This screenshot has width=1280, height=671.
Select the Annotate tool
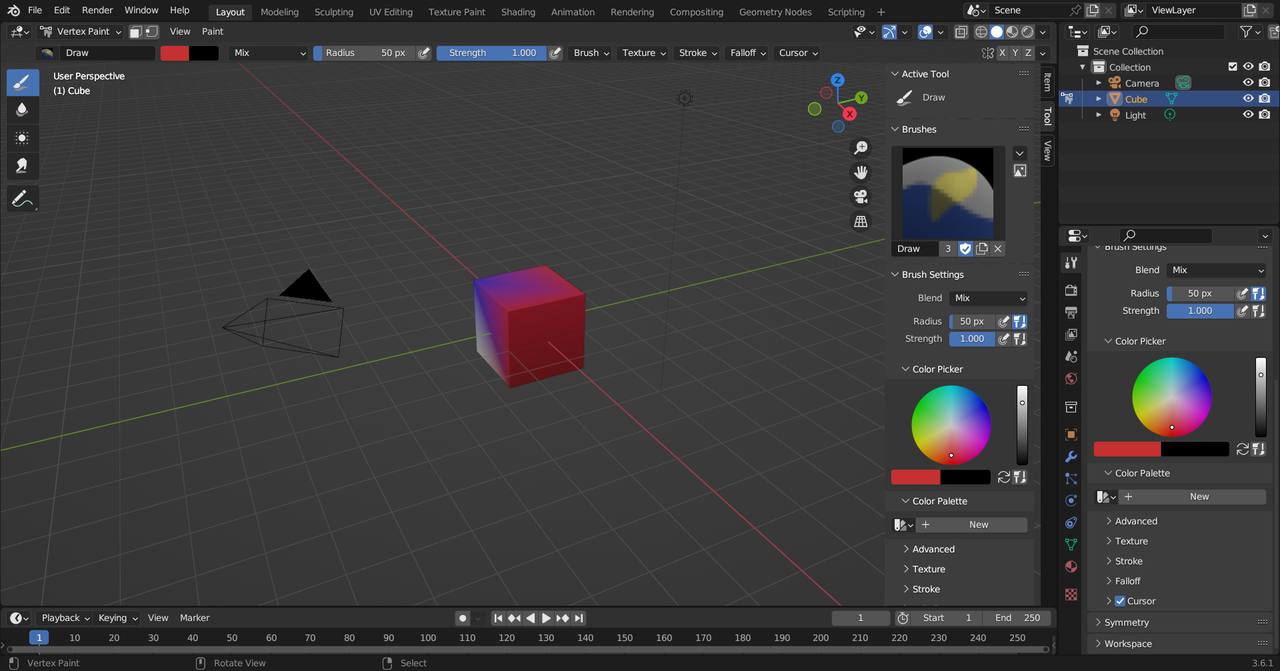22,199
